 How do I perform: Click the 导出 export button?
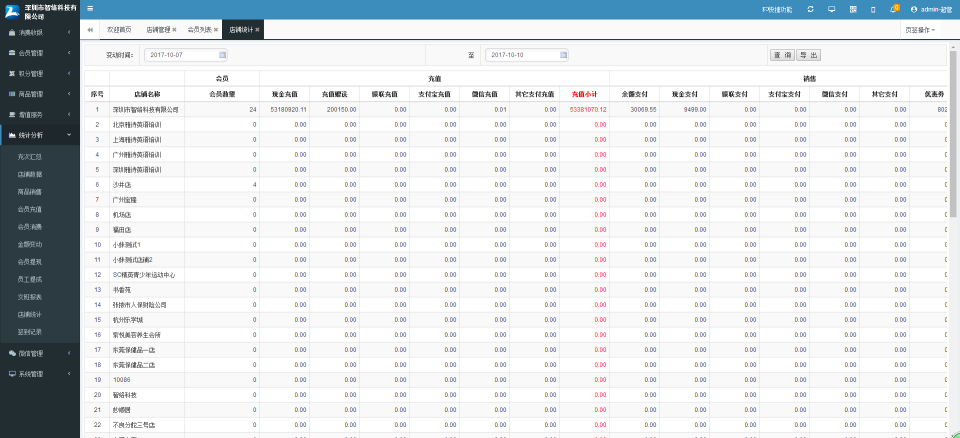point(808,55)
